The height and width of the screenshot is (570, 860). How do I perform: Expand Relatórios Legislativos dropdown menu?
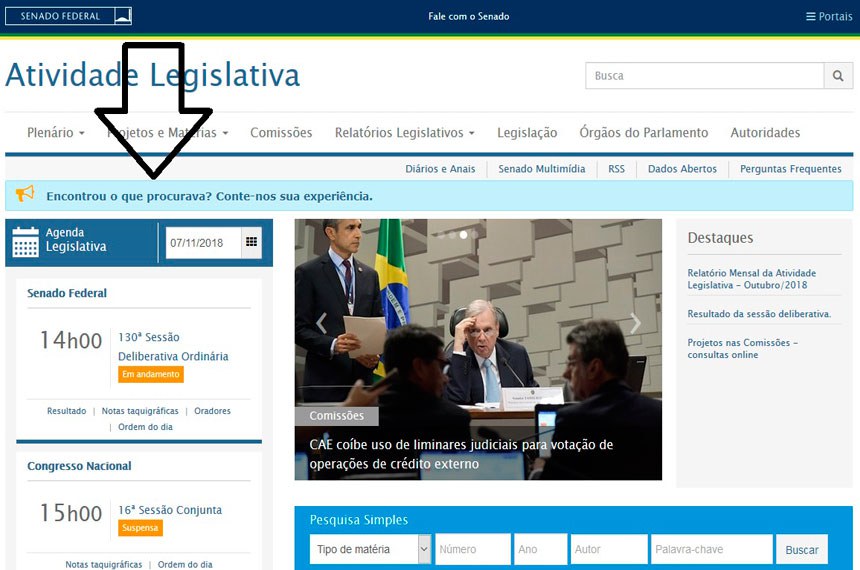pos(404,133)
